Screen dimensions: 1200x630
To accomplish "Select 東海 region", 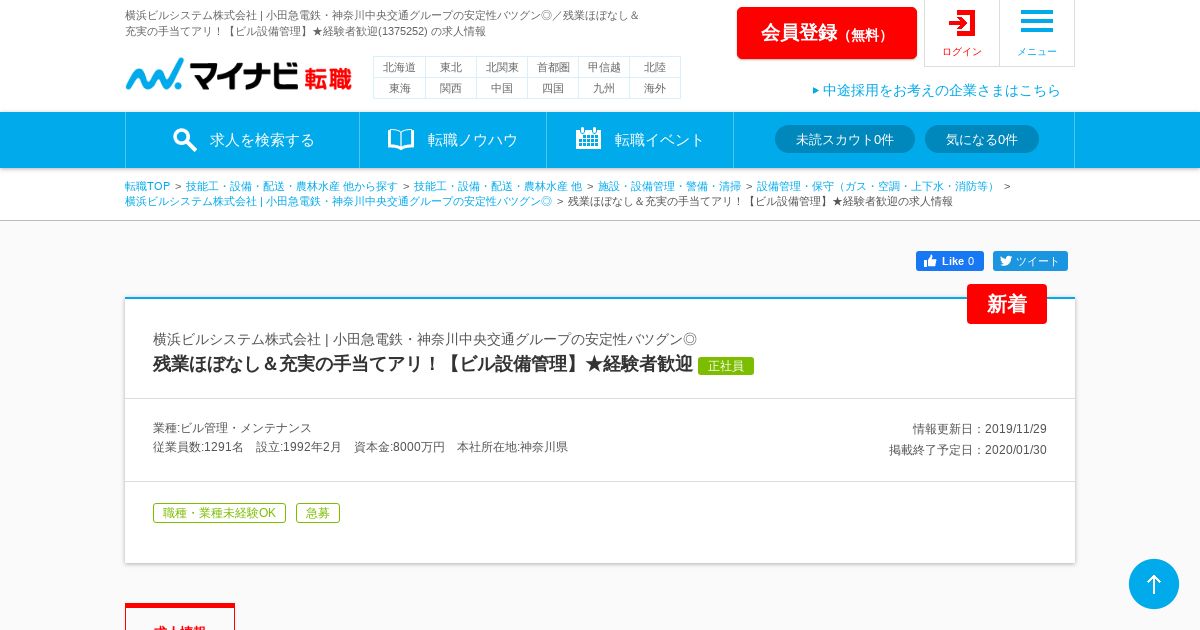I will [399, 88].
